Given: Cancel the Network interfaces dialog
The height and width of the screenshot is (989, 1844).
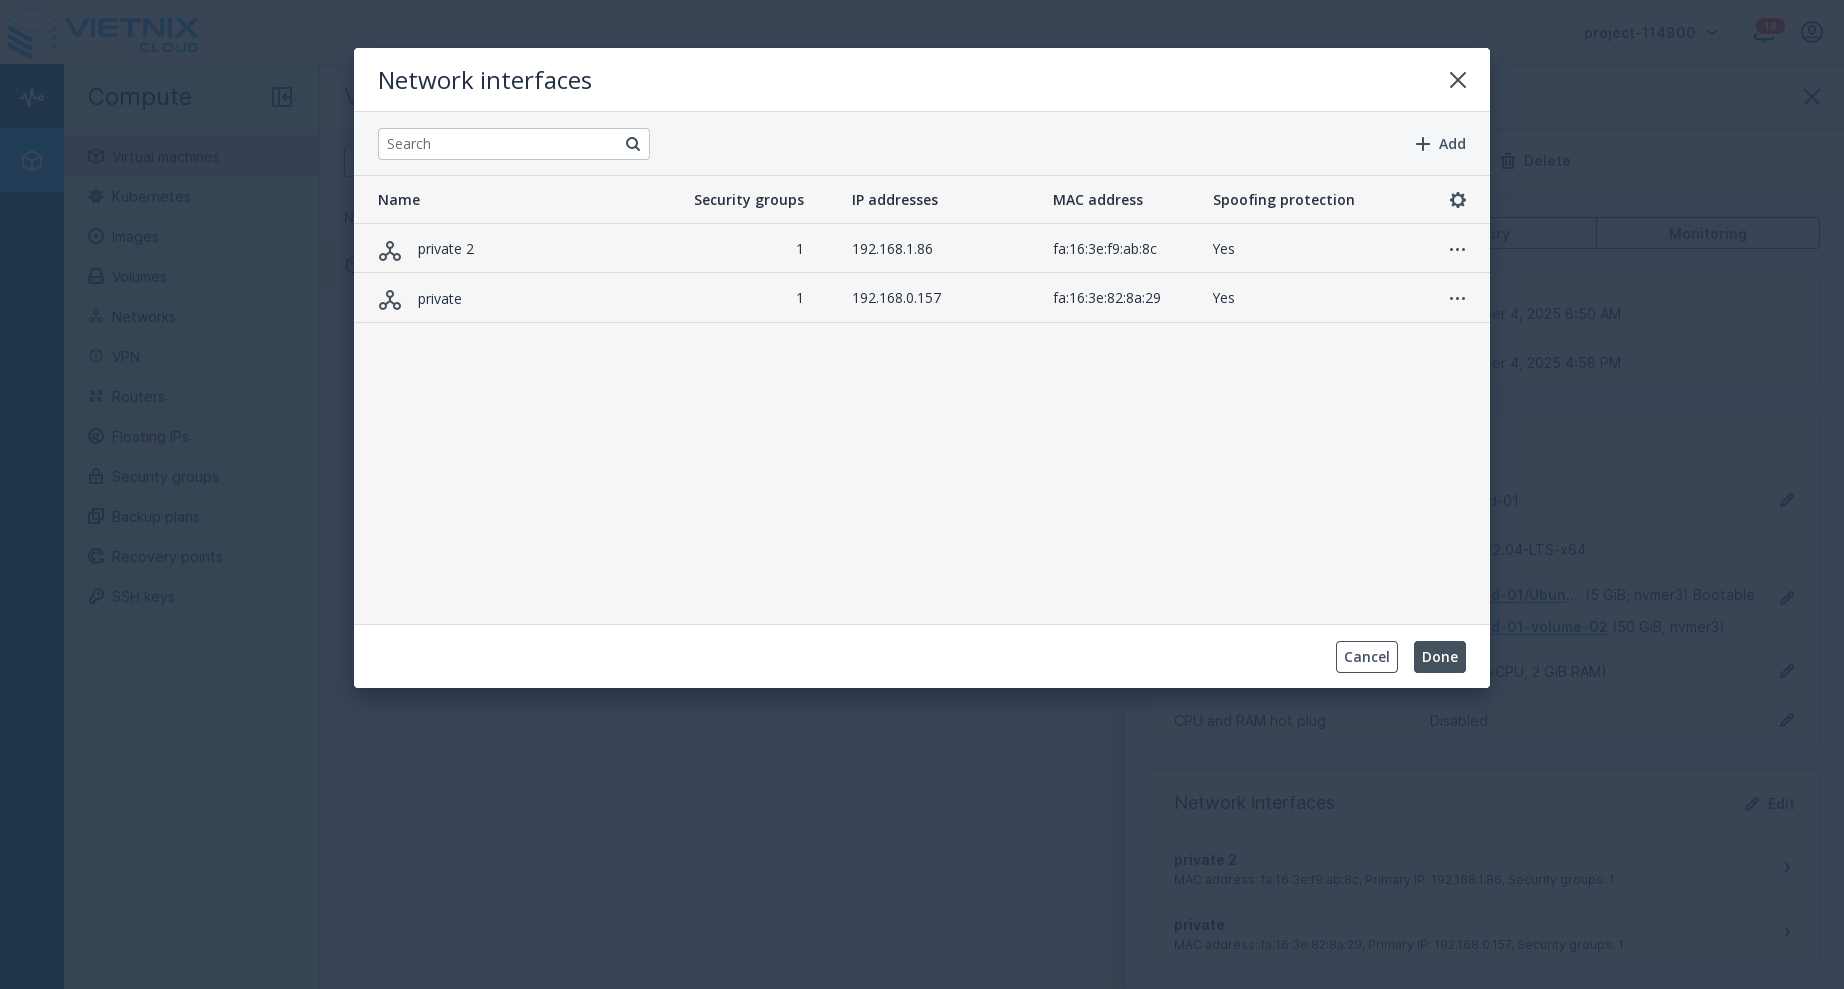Looking at the screenshot, I should pyautogui.click(x=1366, y=657).
